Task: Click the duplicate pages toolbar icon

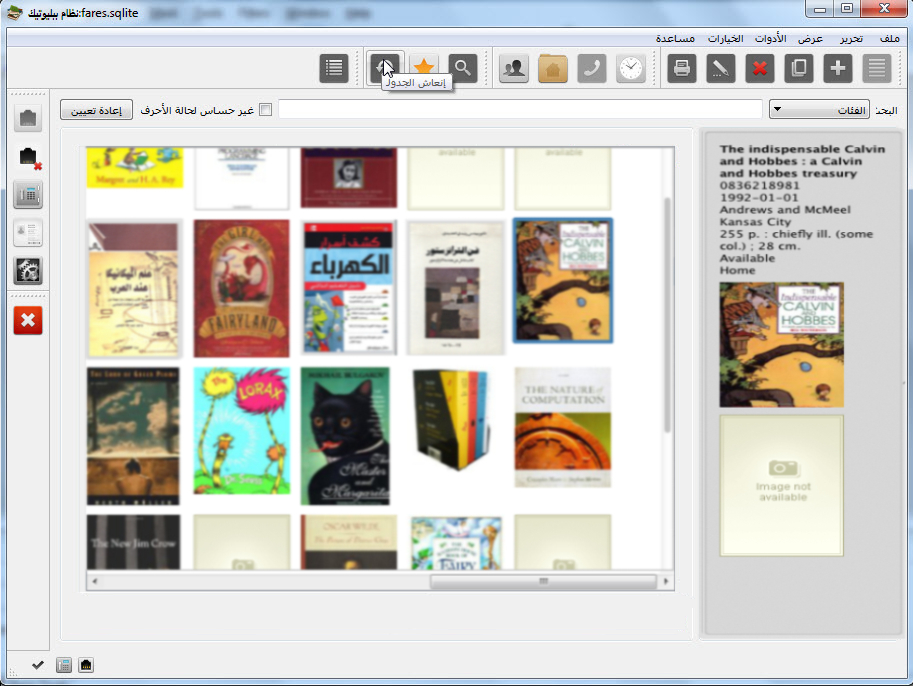Action: 799,68
